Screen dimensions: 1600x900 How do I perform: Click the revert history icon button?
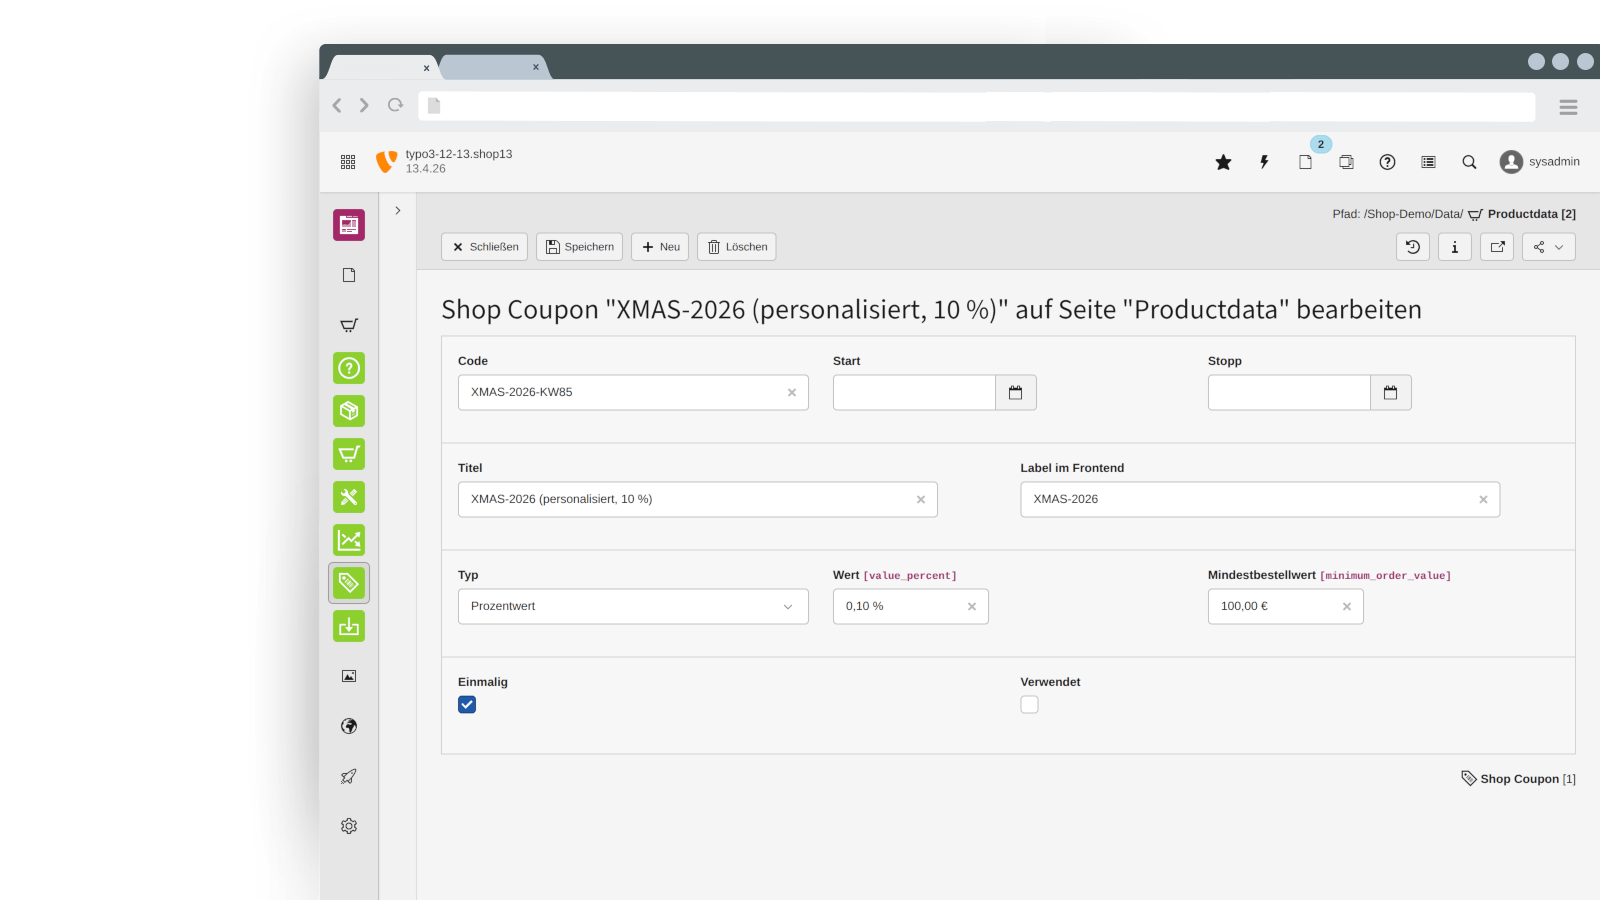[1412, 247]
